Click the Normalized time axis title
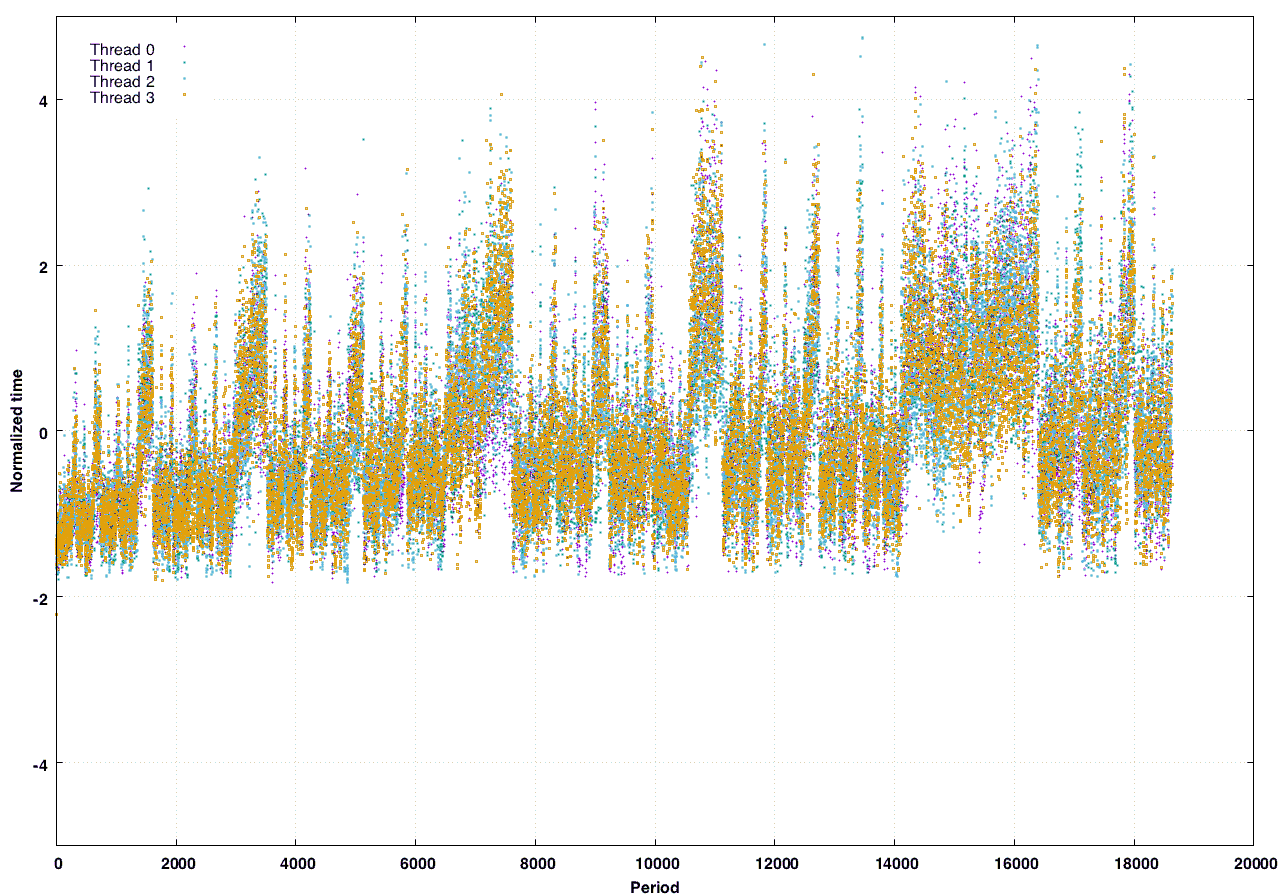Screen dimensions: 1280x896 point(17,431)
